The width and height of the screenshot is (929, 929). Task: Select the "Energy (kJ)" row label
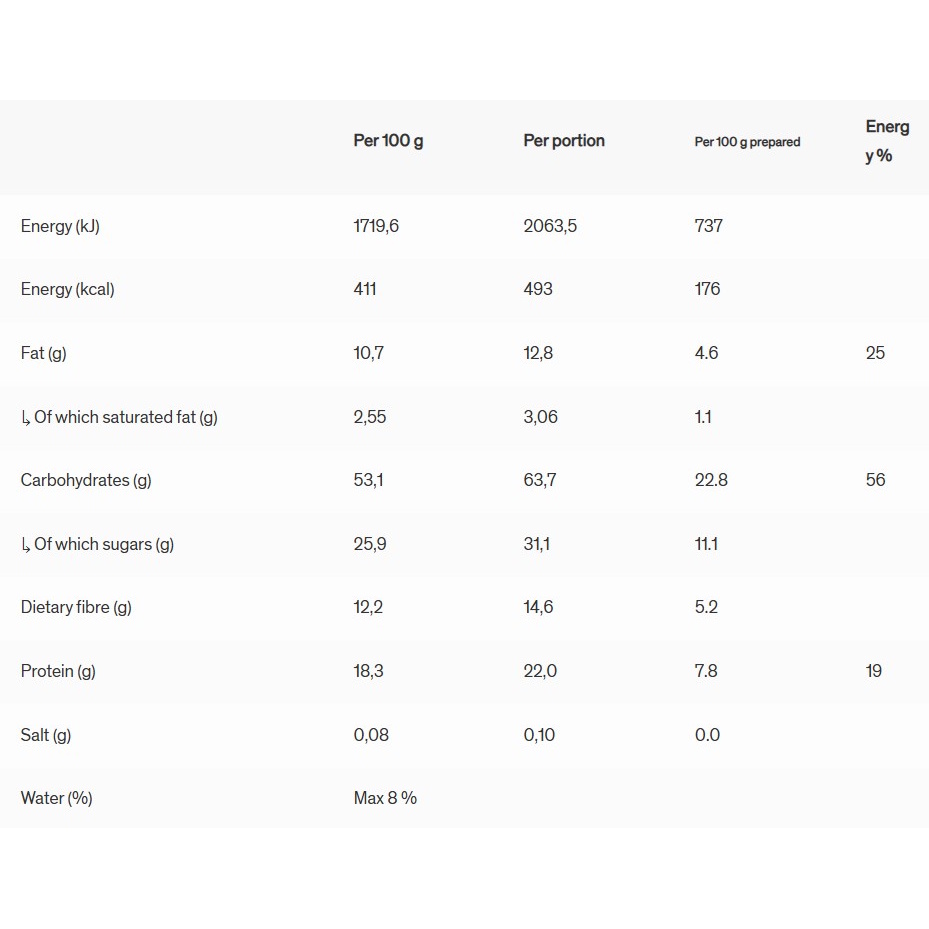[x=60, y=226]
